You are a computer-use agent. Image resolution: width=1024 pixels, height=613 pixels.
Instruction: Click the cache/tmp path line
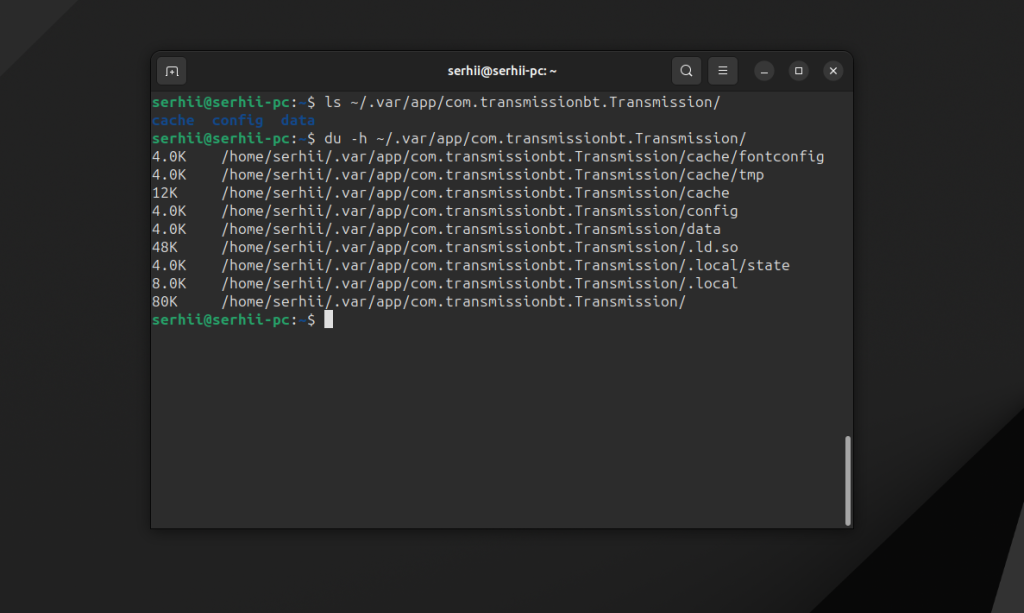click(458, 175)
